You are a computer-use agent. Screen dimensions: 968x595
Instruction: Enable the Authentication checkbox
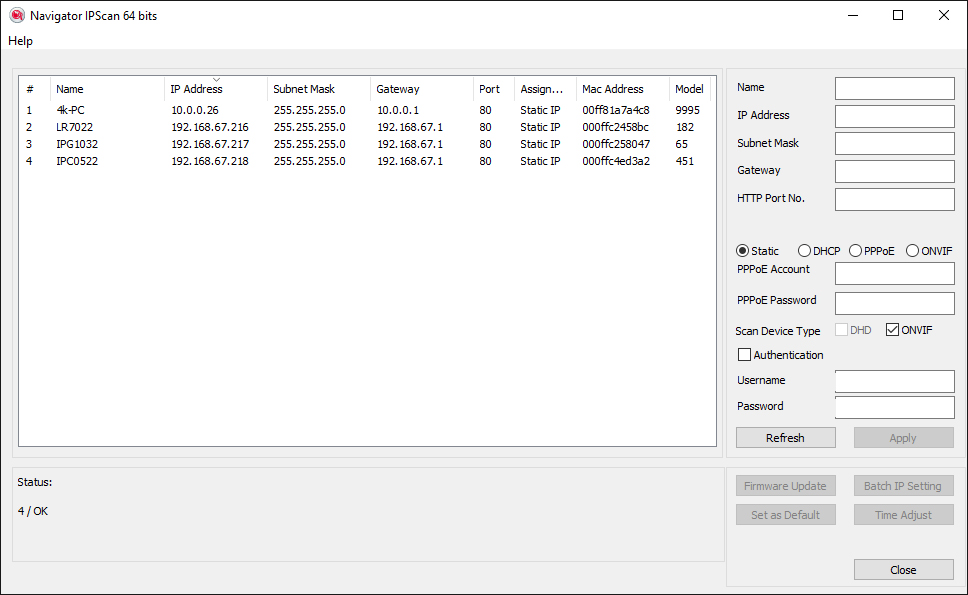[x=744, y=355]
